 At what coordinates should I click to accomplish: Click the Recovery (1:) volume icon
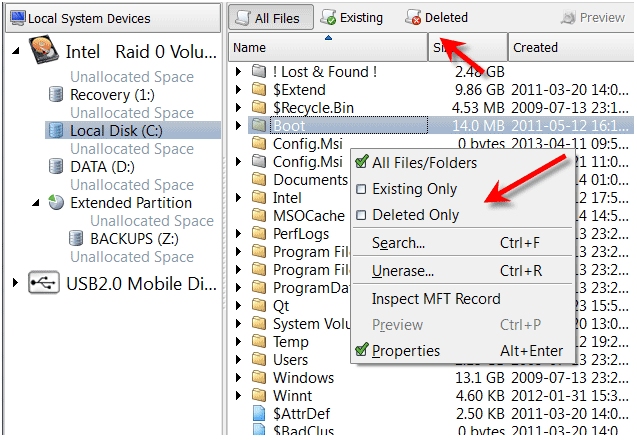point(56,94)
